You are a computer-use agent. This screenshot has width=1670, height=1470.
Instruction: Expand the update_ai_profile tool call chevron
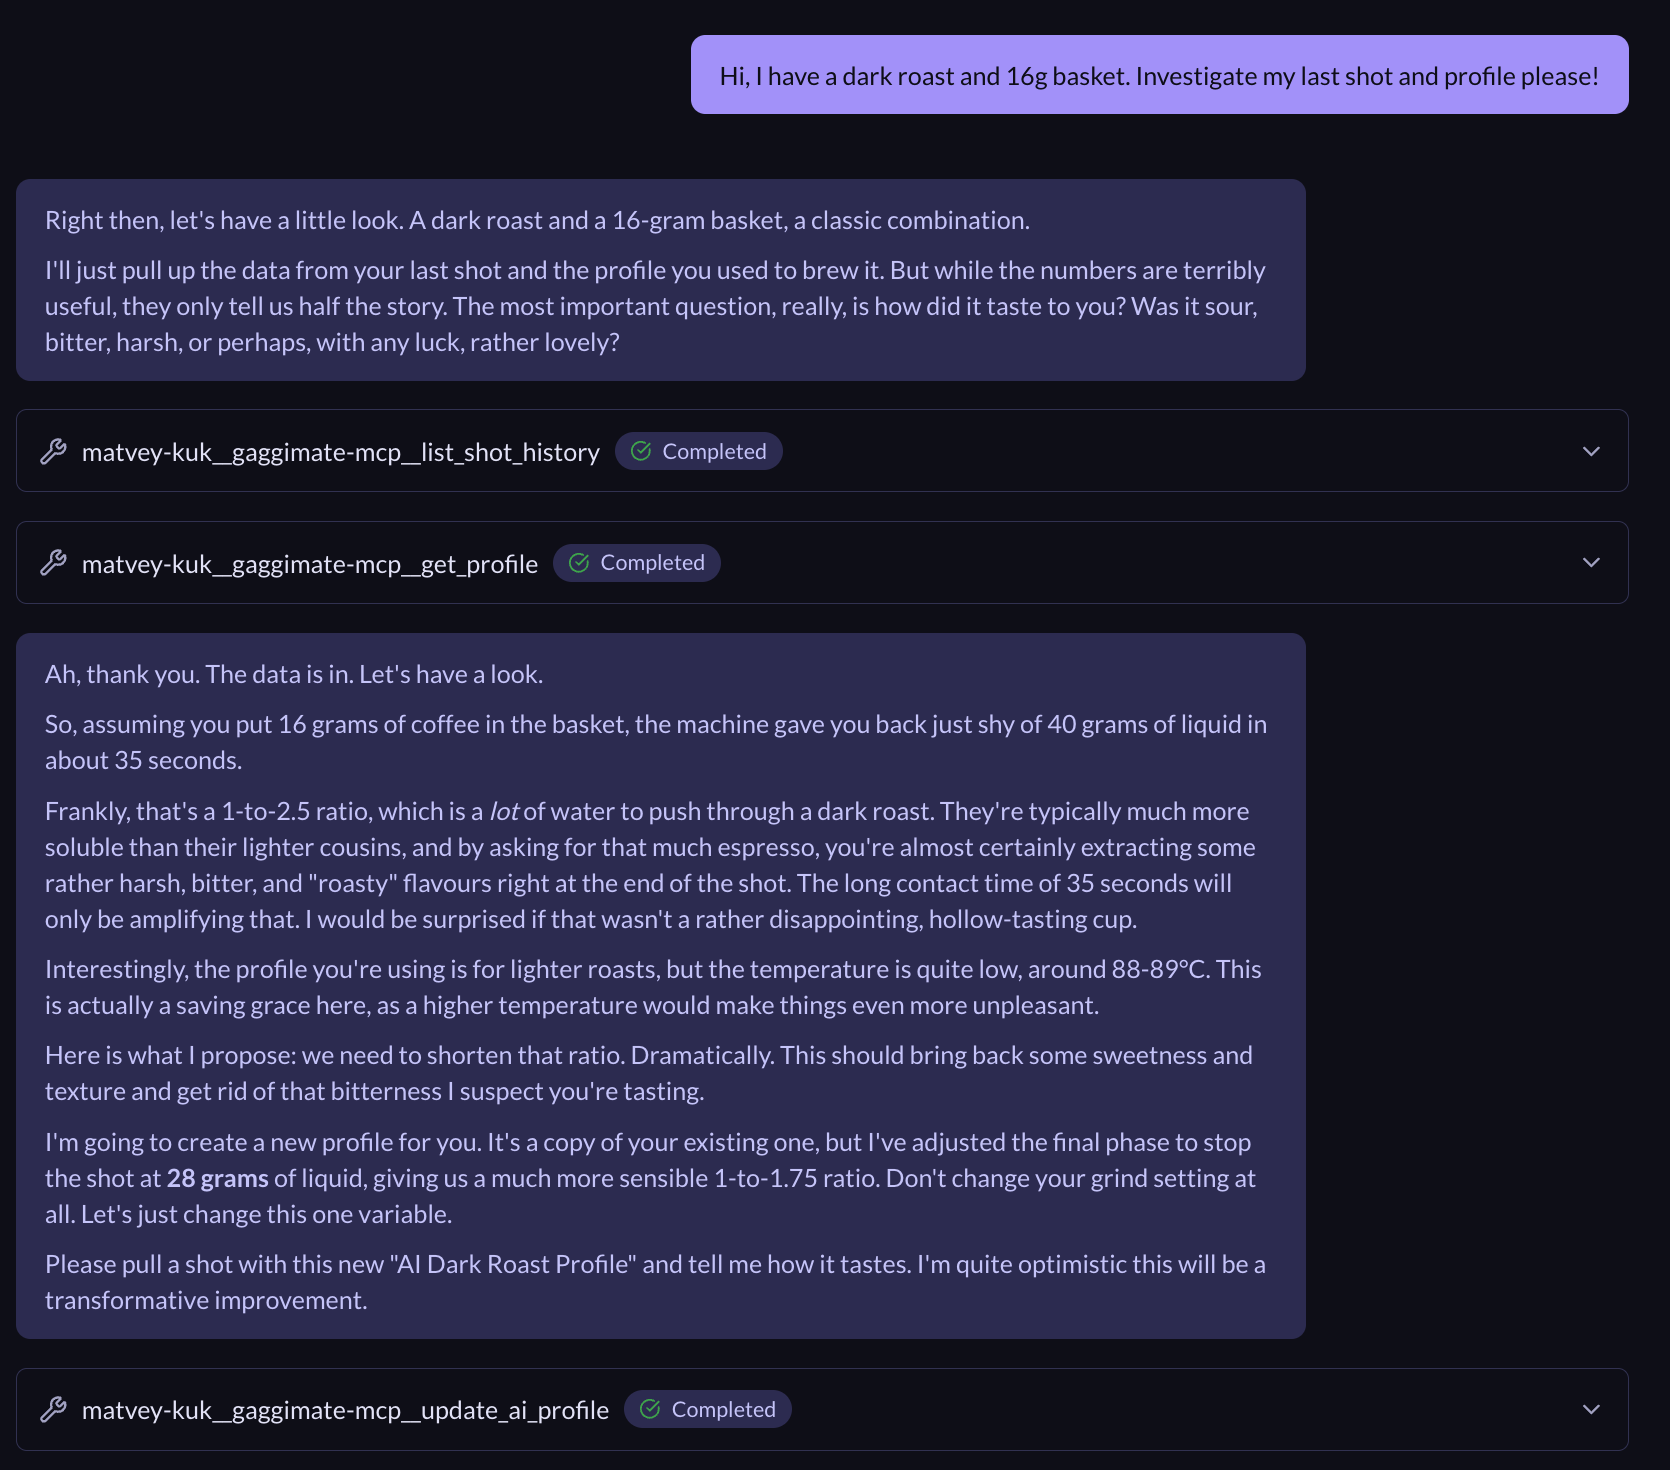[x=1591, y=1409]
